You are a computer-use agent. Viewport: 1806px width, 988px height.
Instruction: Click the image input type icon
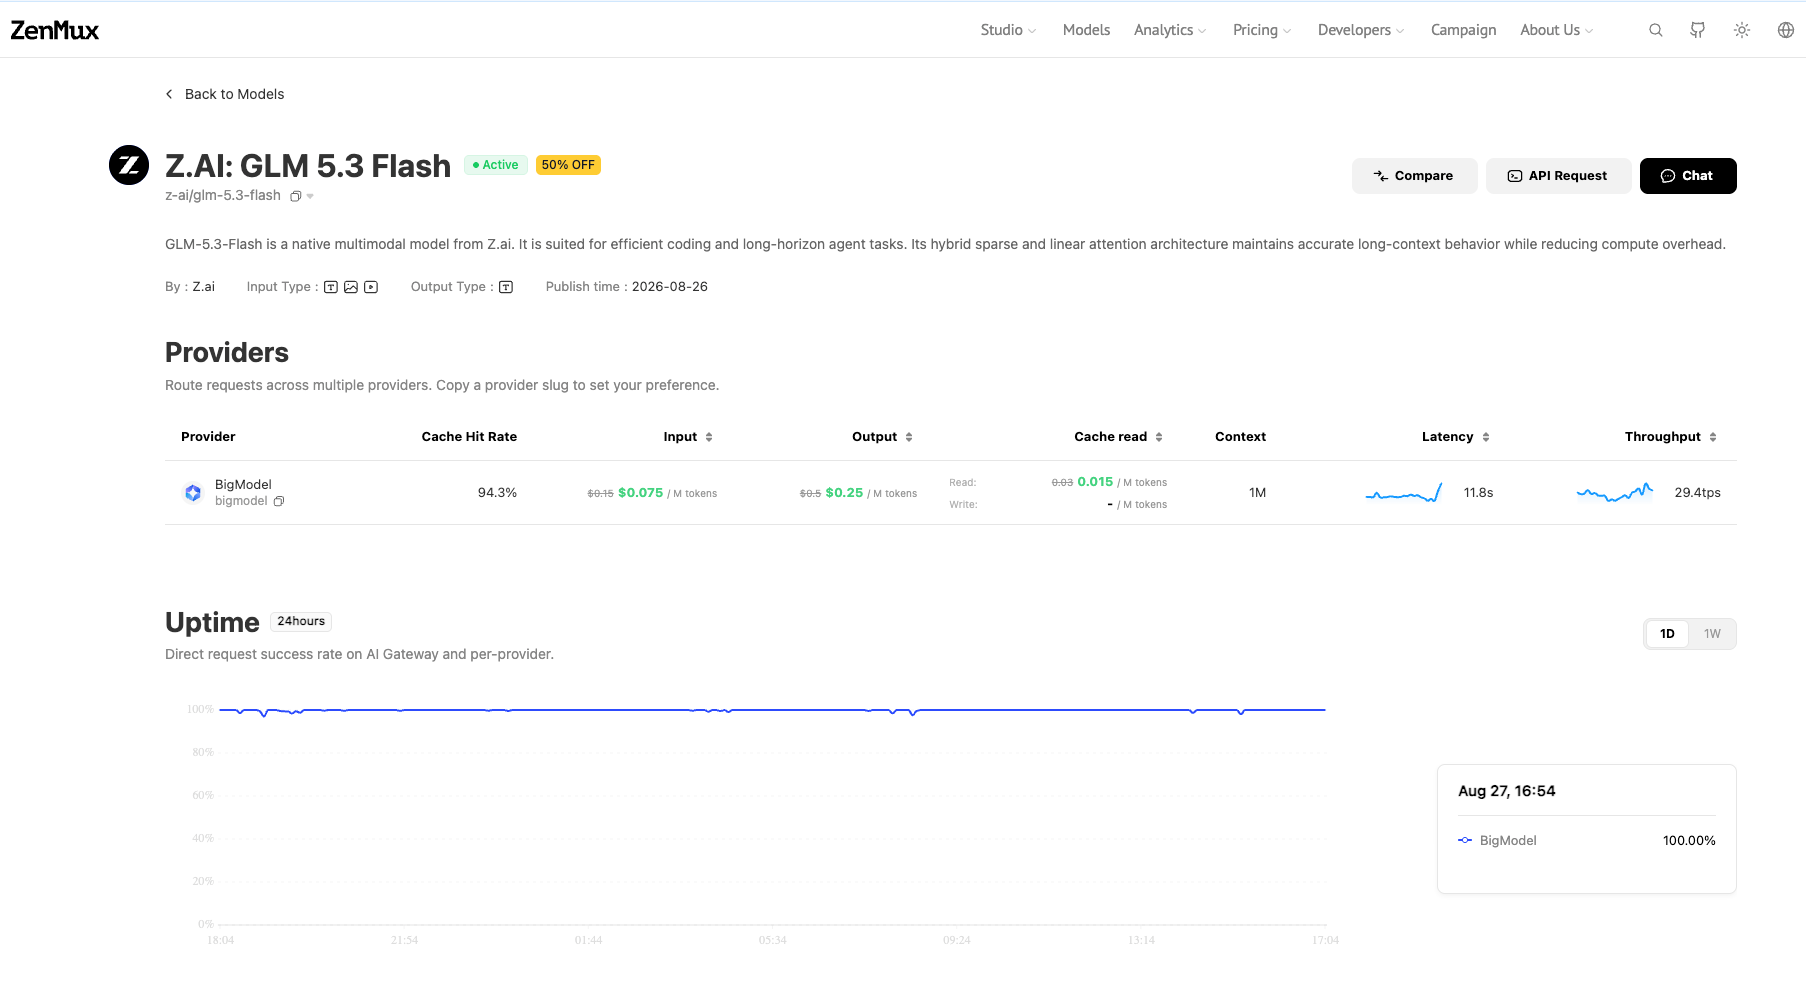[x=351, y=287]
